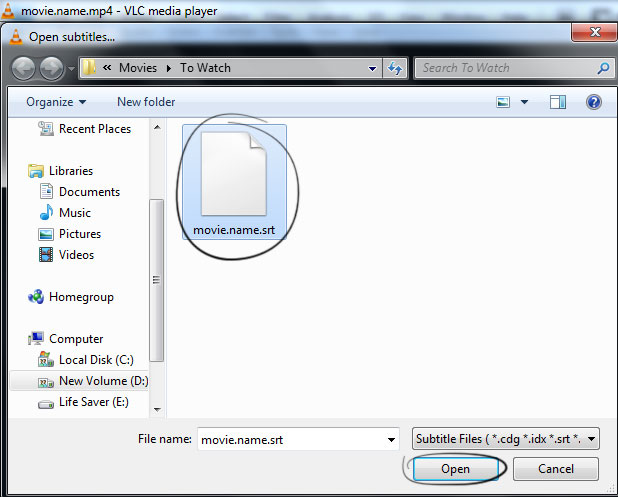Image resolution: width=618 pixels, height=497 pixels.
Task: Toggle the preview pane icon
Action: tap(558, 102)
